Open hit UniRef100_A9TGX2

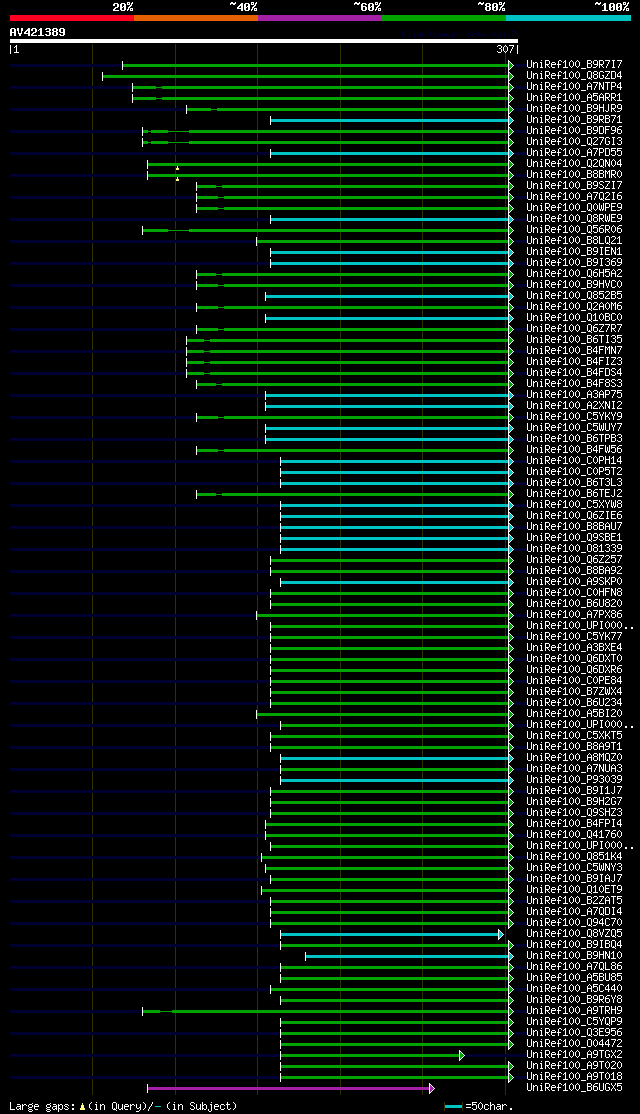[x=574, y=1055]
